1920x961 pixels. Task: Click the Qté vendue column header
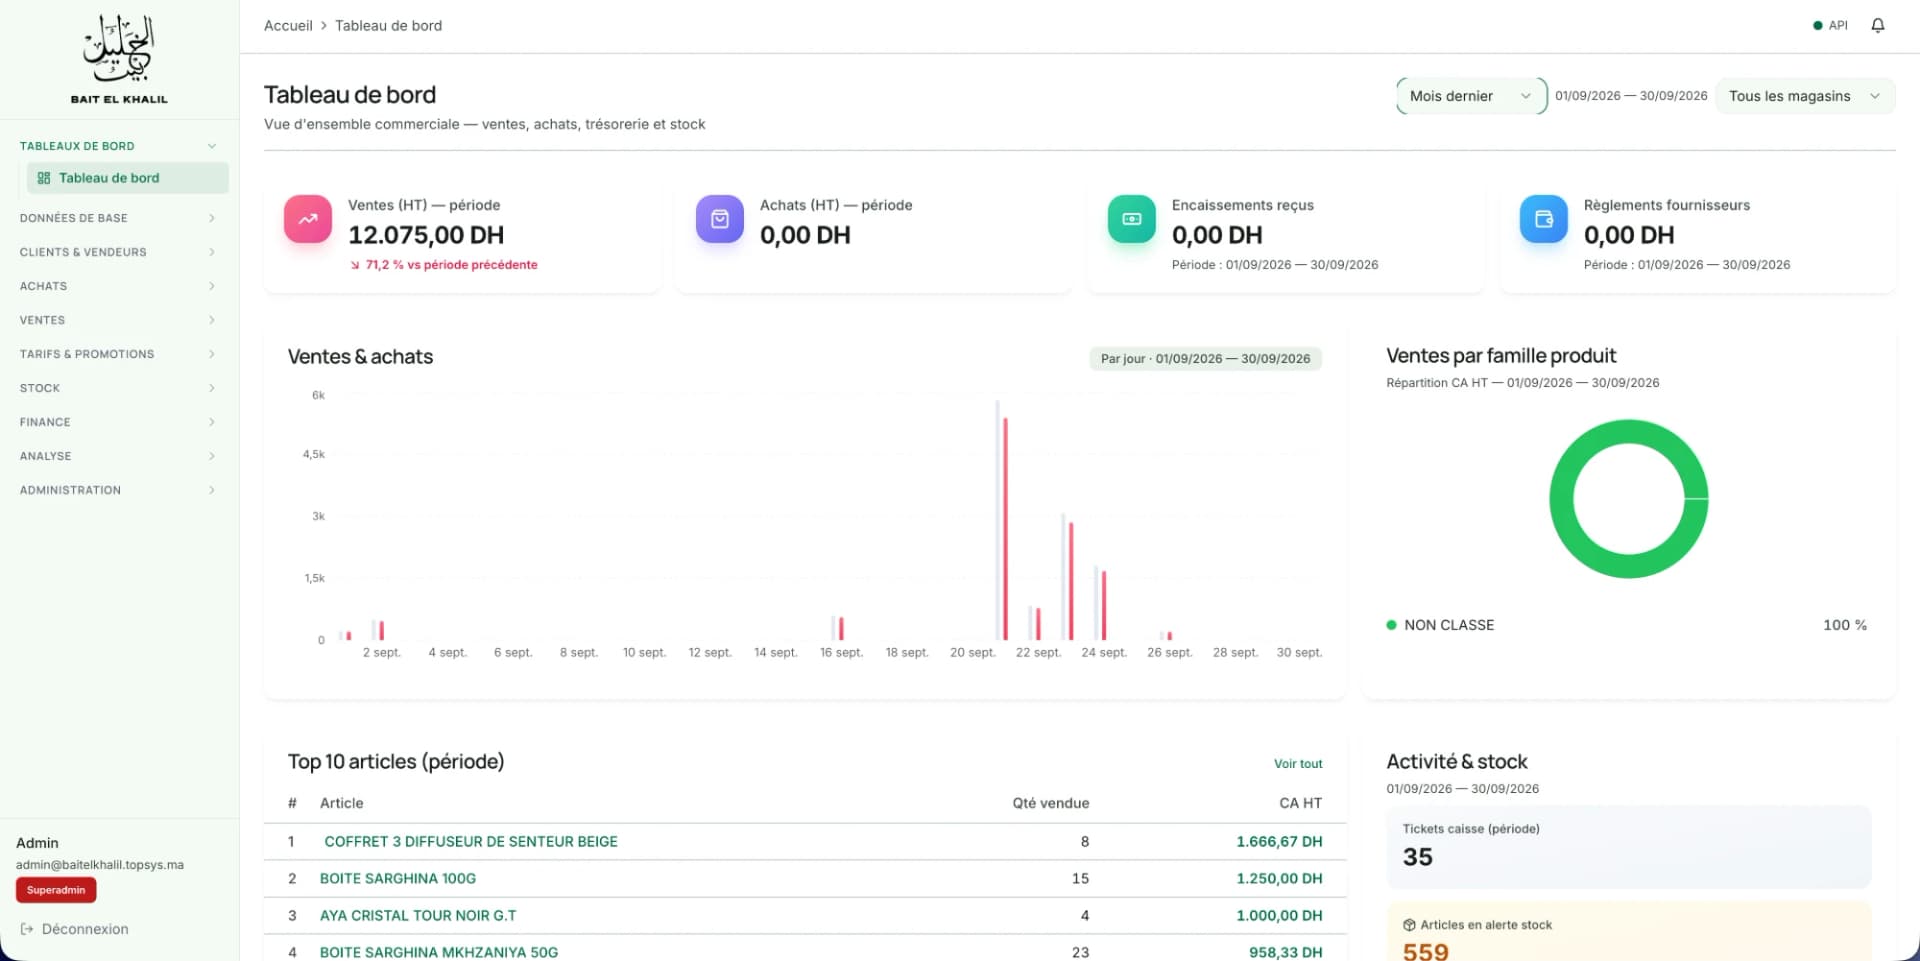[1050, 803]
